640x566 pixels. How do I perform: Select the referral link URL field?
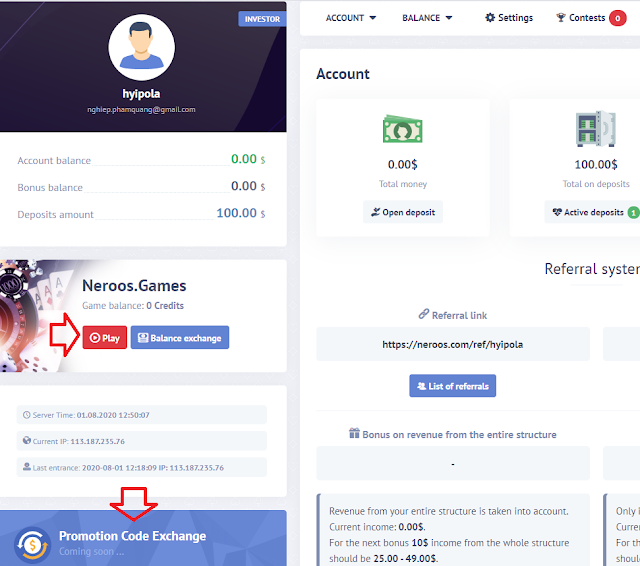[453, 344]
